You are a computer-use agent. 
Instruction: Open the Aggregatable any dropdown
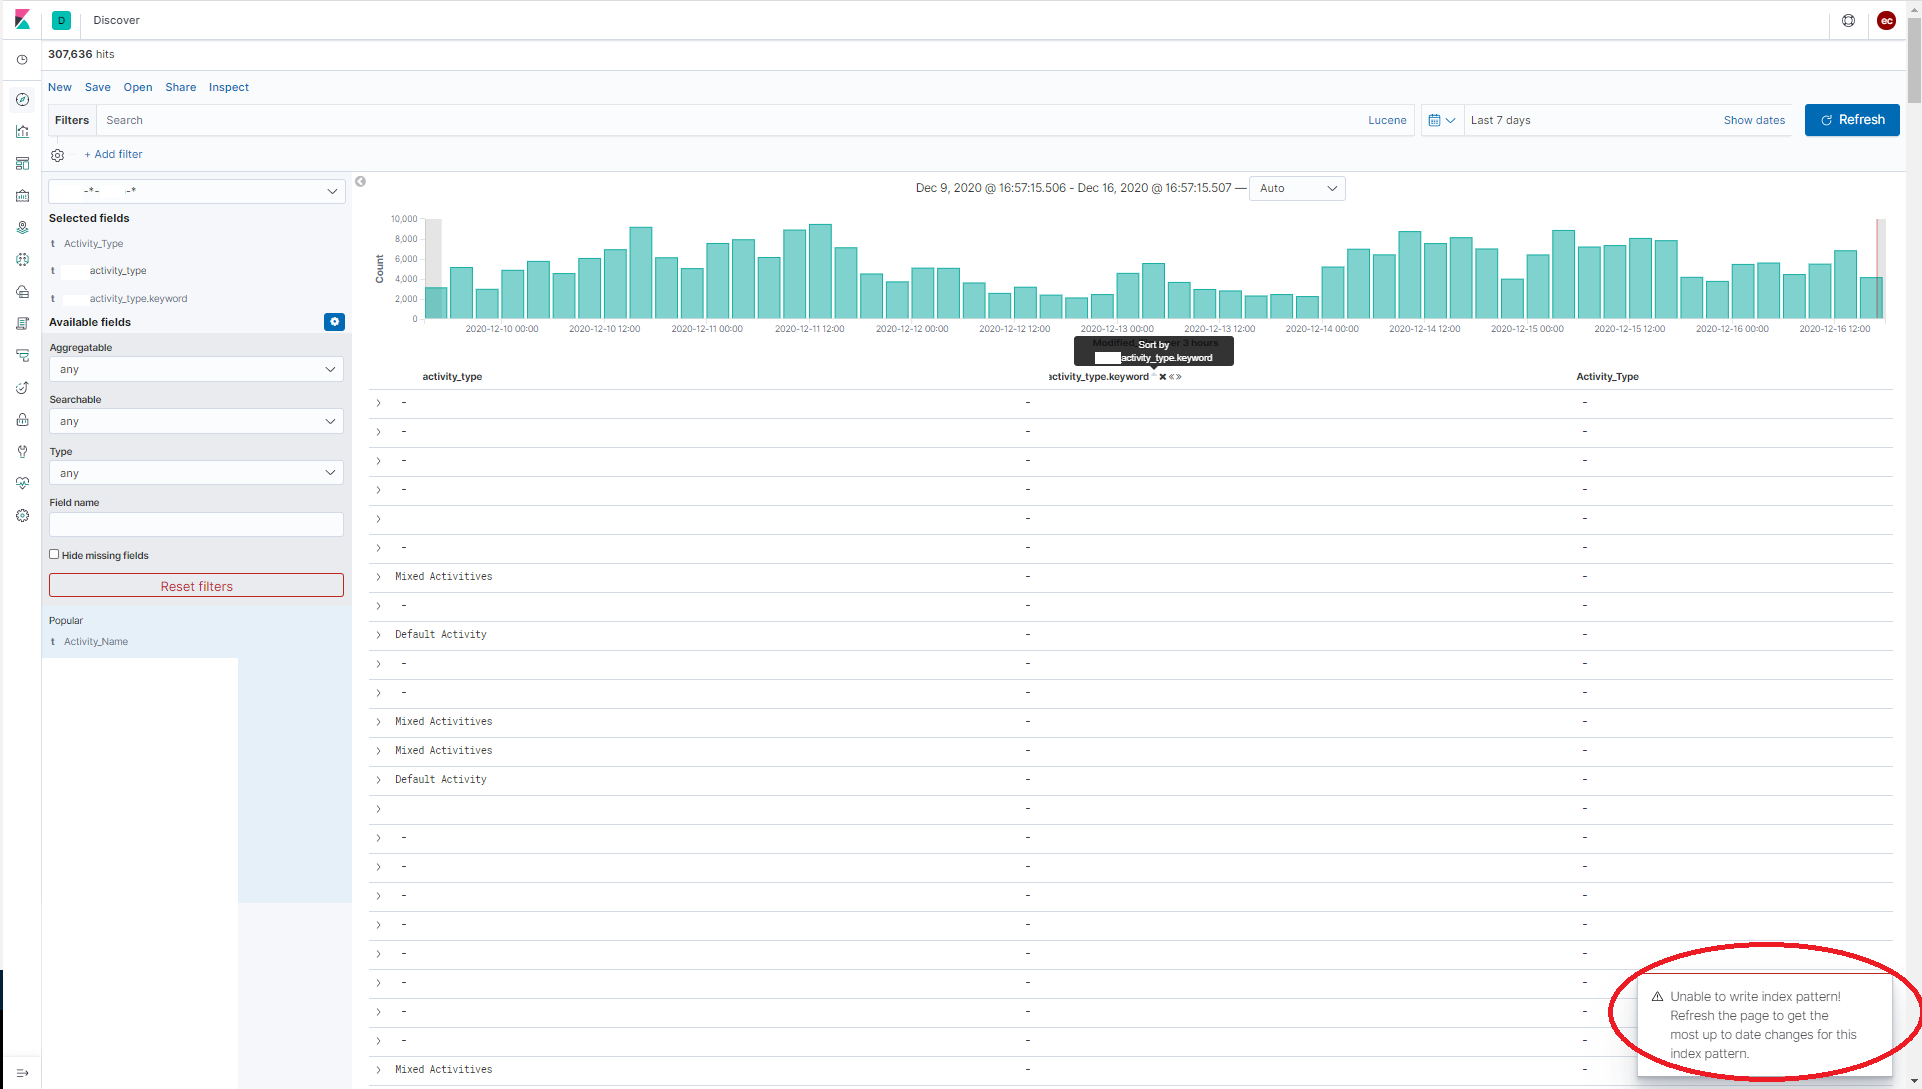tap(196, 369)
